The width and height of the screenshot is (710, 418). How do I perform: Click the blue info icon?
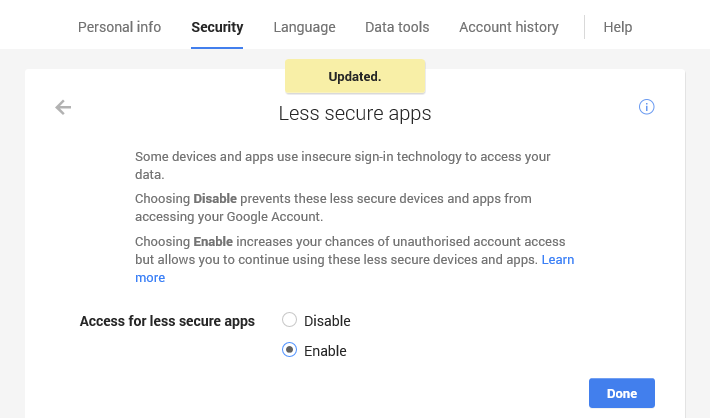pos(646,107)
